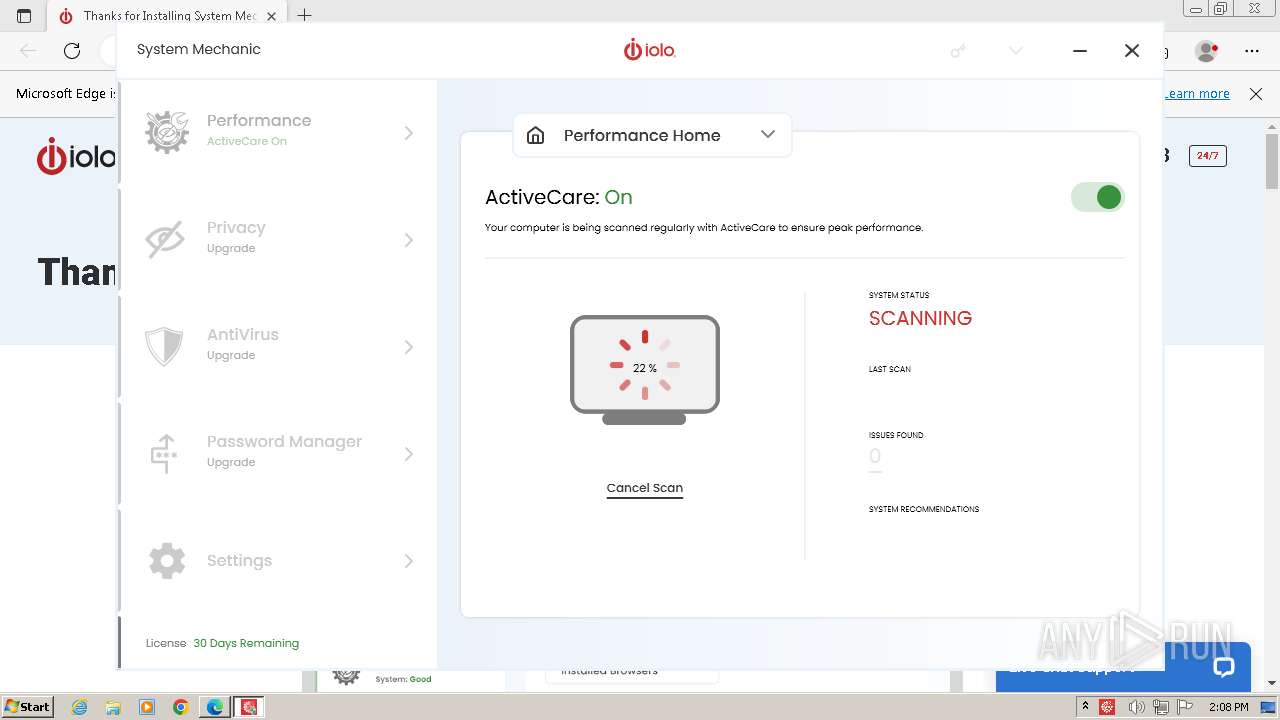Image resolution: width=1280 pixels, height=720 pixels.
Task: Turn off the ActiveCare toggle switch
Action: [x=1098, y=197]
